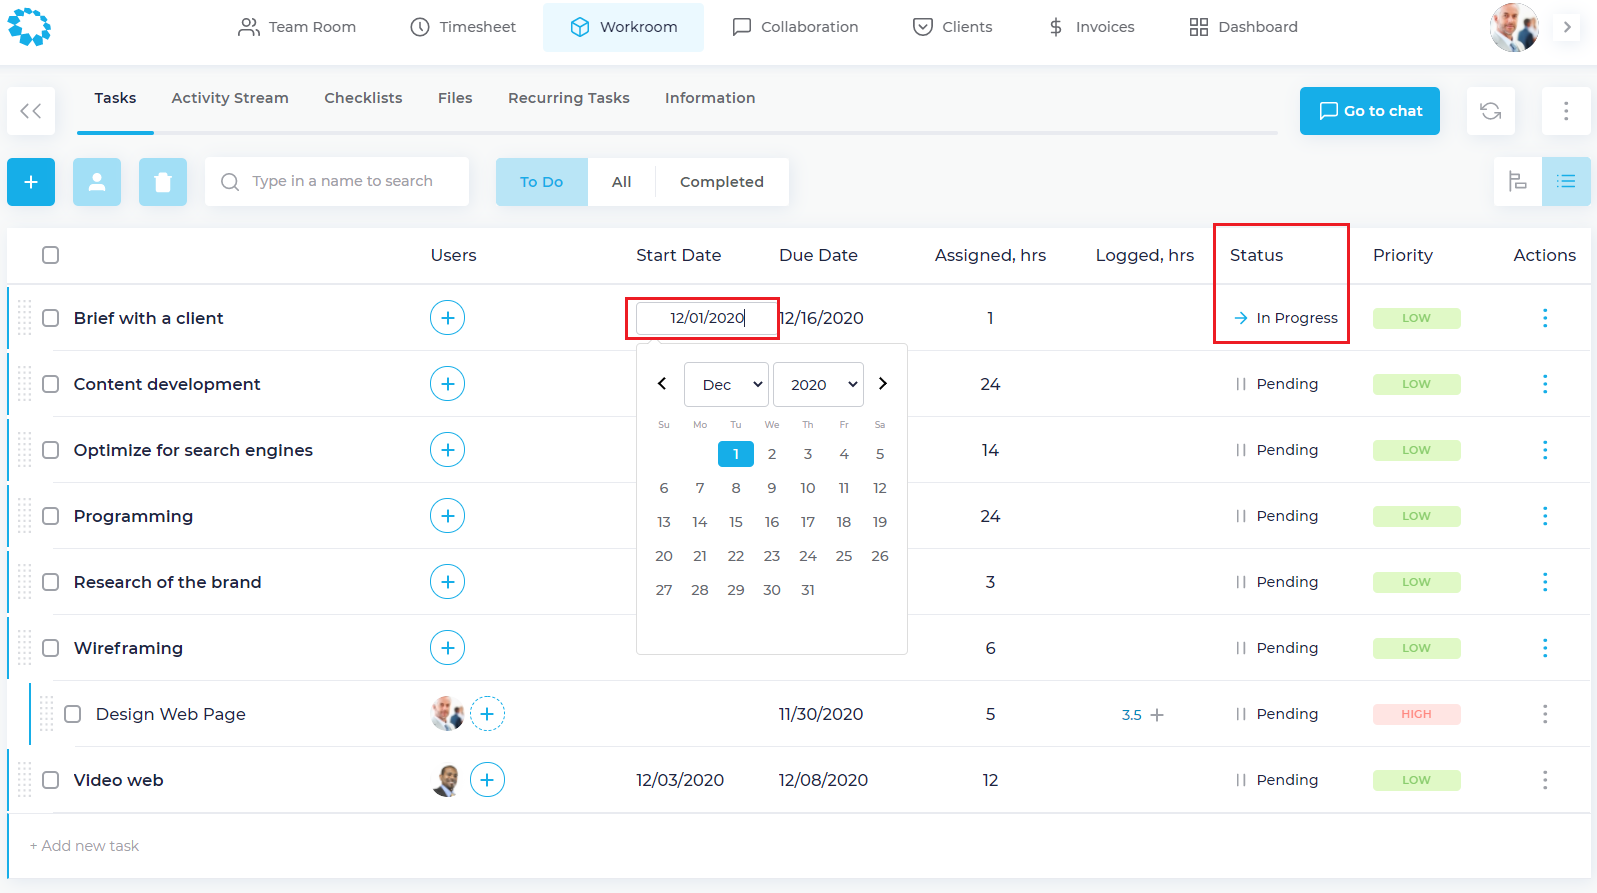The width and height of the screenshot is (1597, 893).
Task: Click the trash delete icon in toolbar
Action: tap(163, 182)
